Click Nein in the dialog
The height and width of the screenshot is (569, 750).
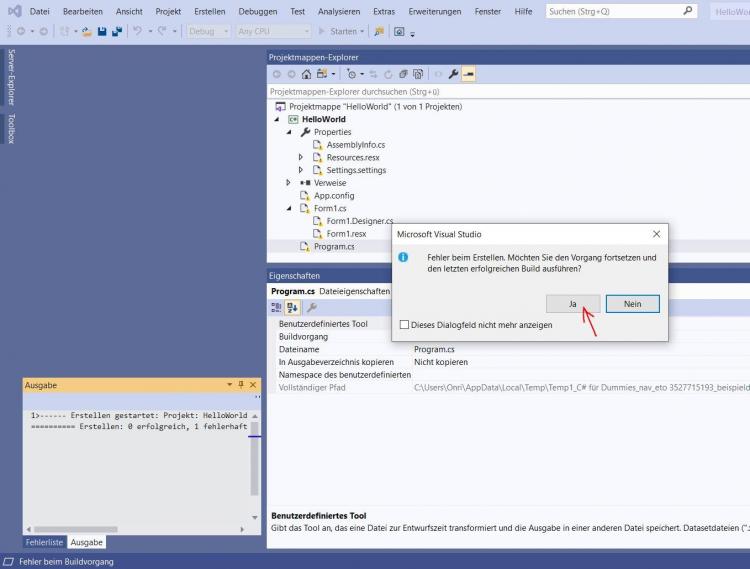pos(632,304)
